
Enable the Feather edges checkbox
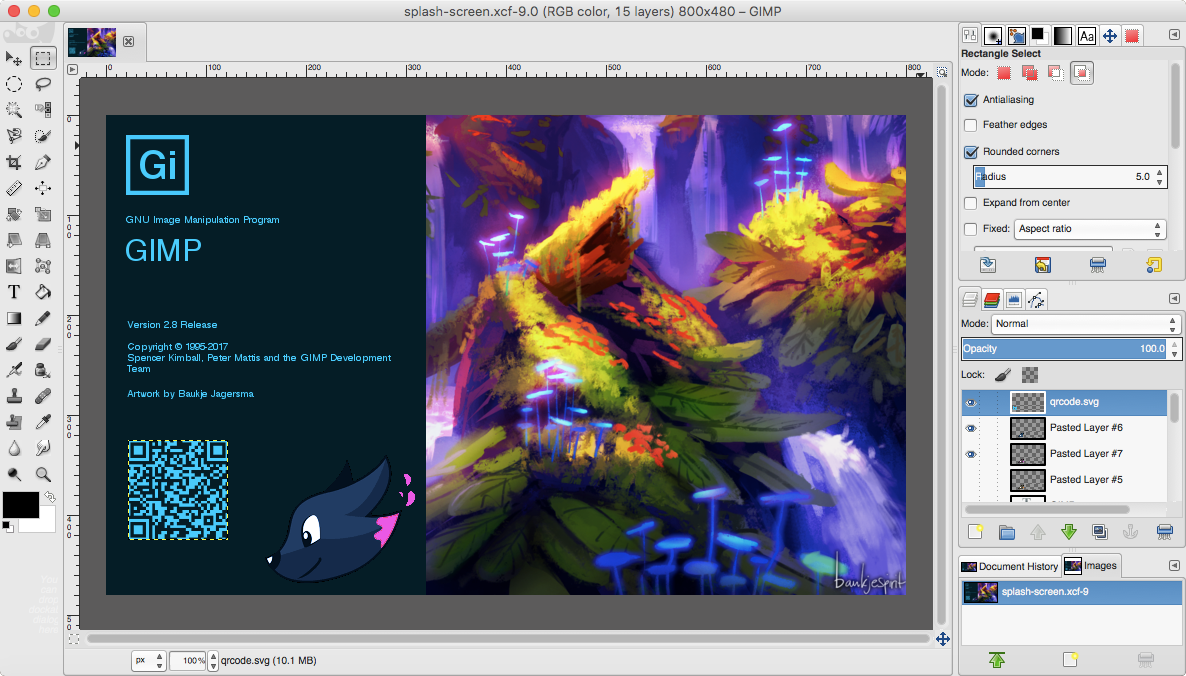click(971, 125)
